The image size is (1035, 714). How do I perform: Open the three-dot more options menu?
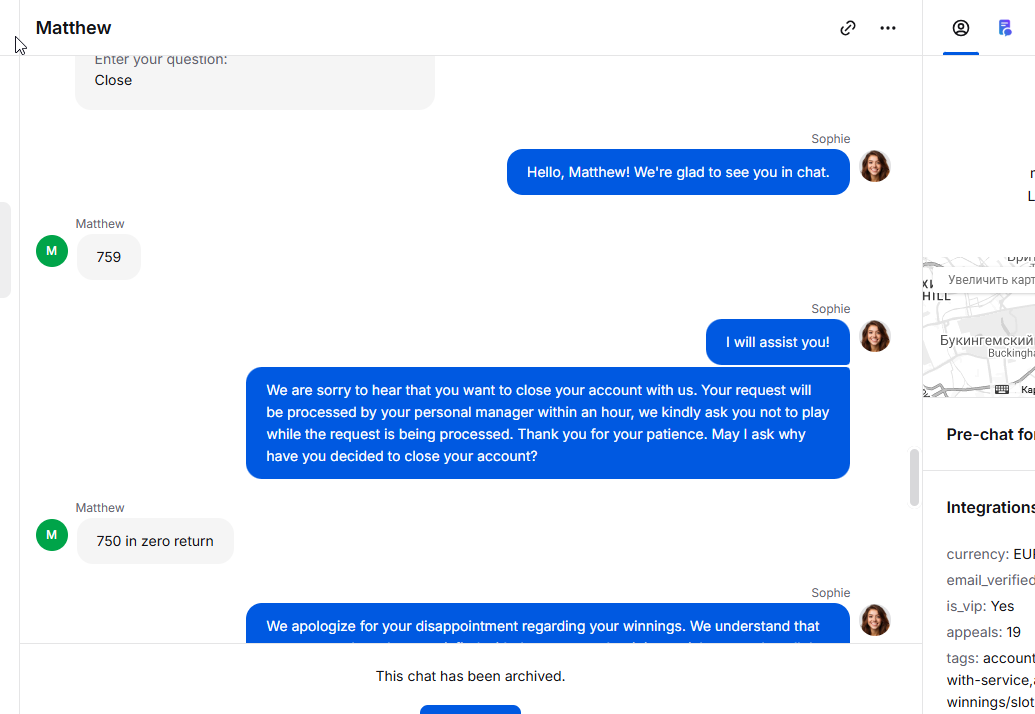pos(888,28)
